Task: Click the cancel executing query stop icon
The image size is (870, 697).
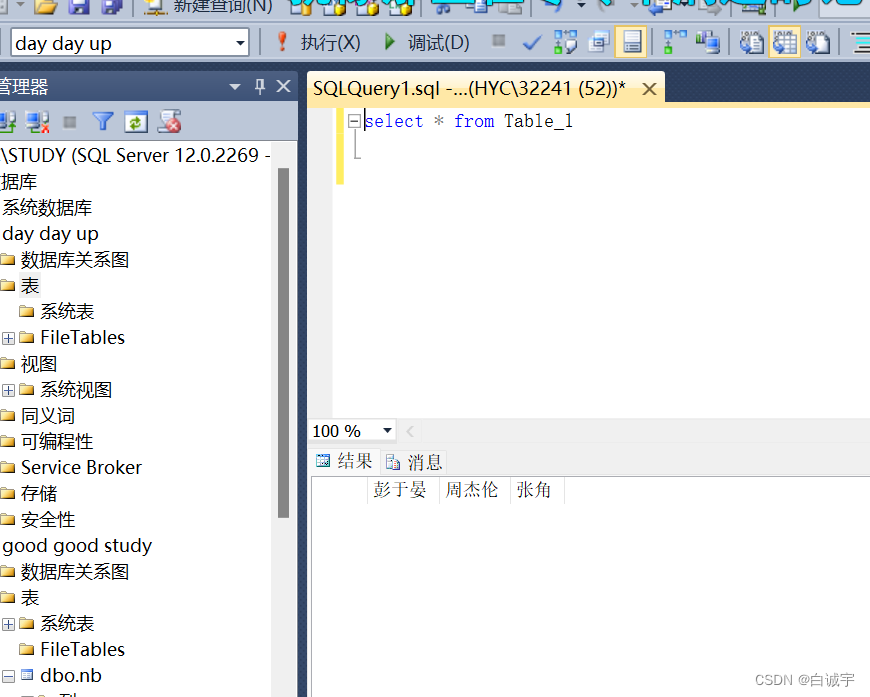Action: pyautogui.click(x=499, y=41)
